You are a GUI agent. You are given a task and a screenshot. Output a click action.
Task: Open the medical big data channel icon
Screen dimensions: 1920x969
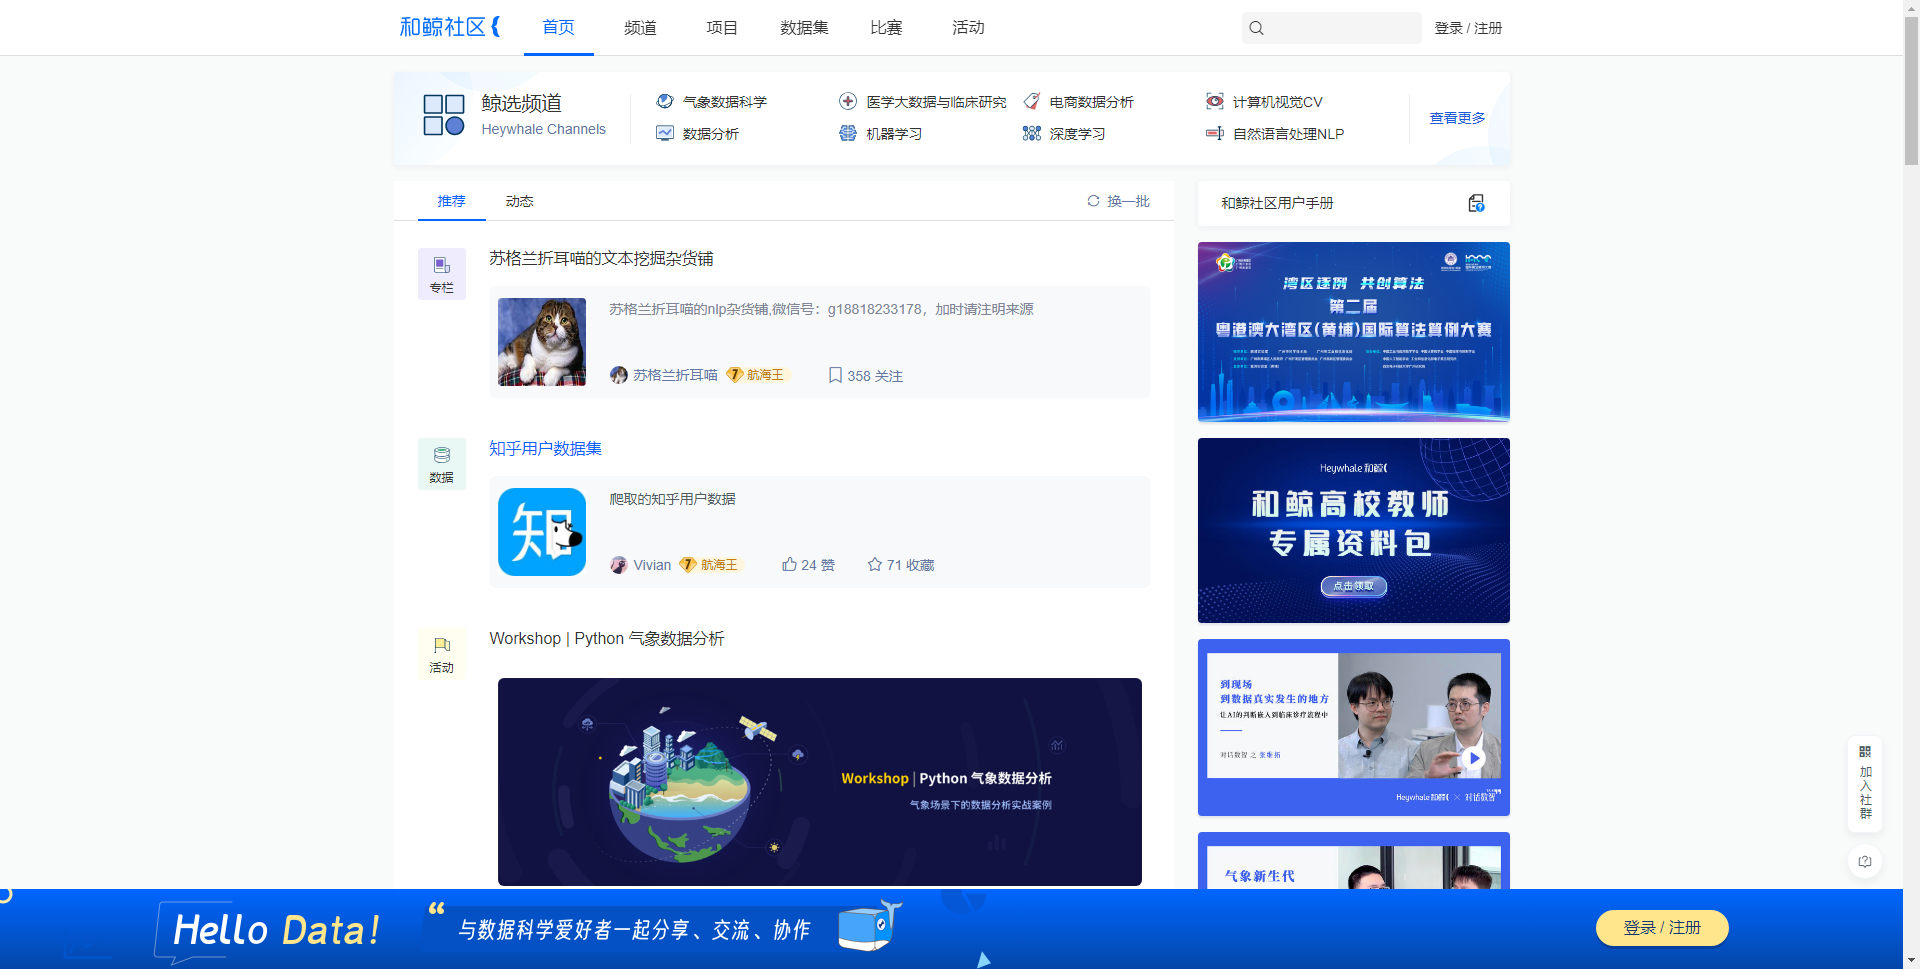848,102
